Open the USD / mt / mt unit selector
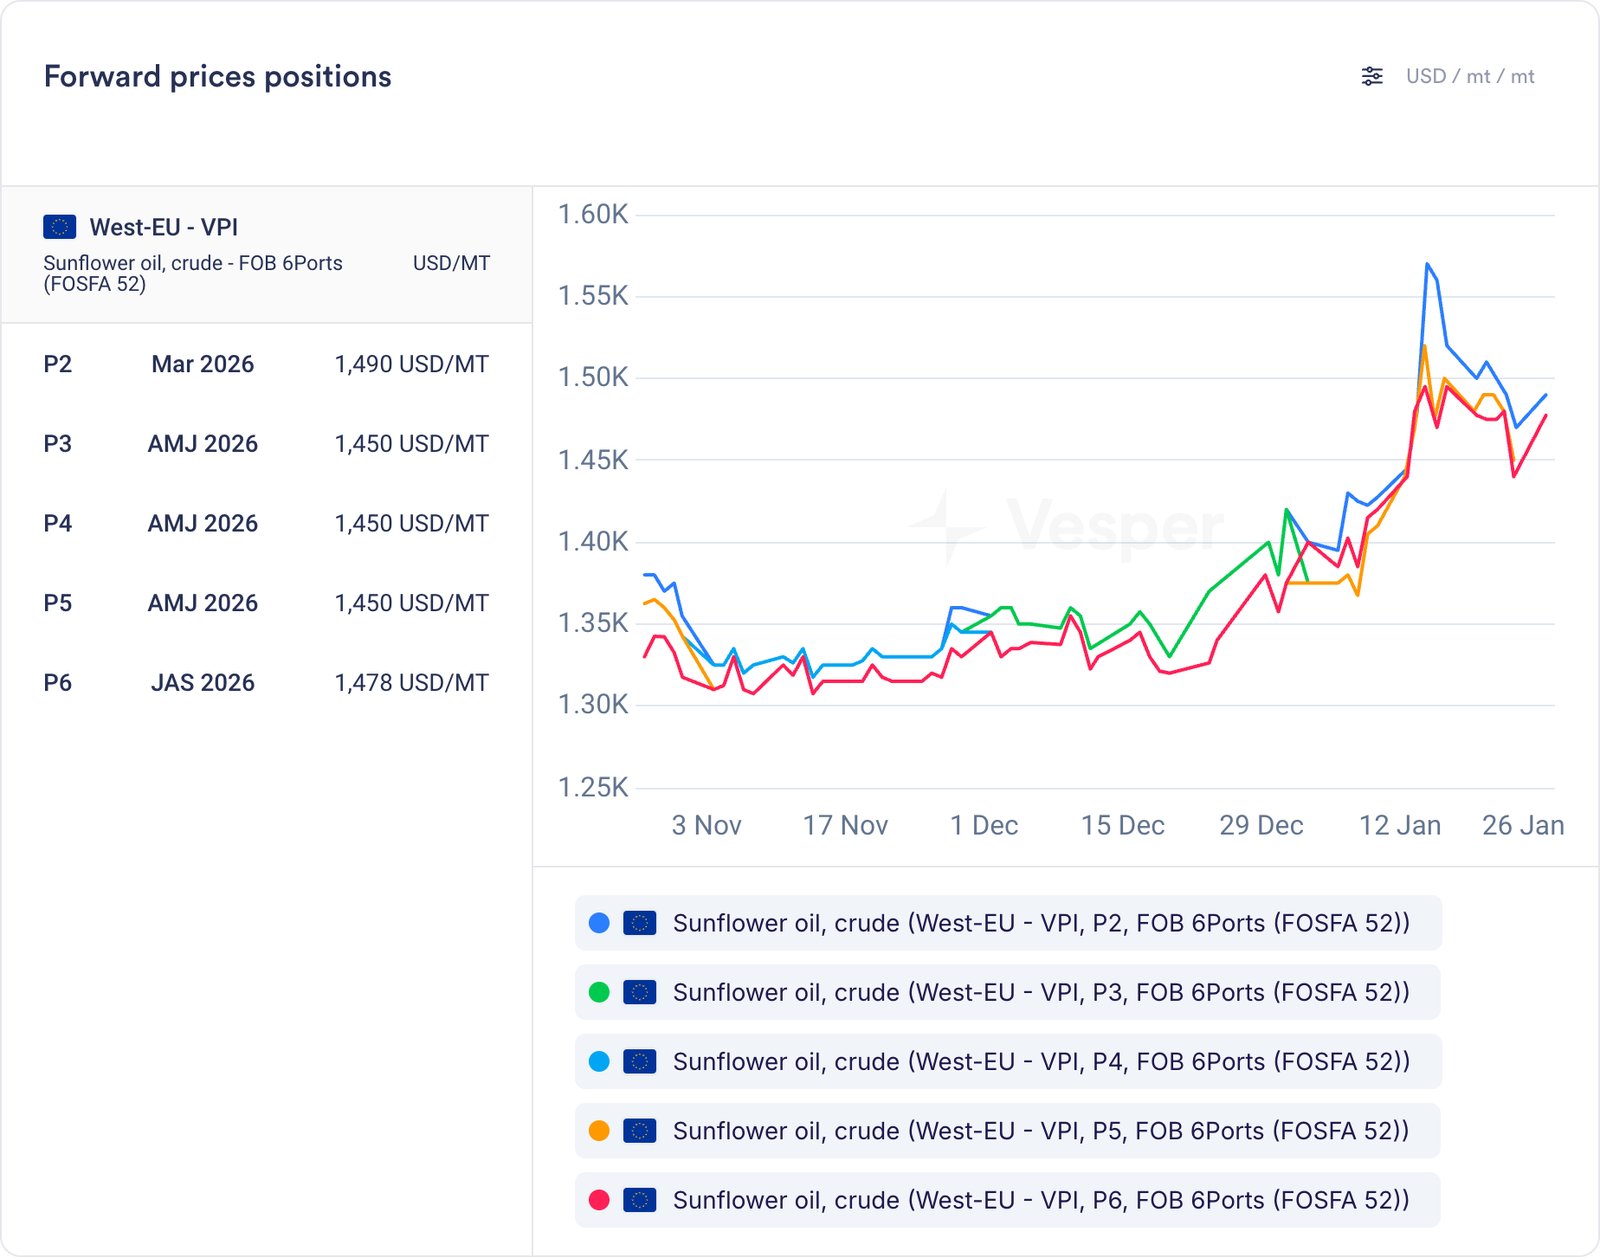1600x1257 pixels. click(1469, 76)
